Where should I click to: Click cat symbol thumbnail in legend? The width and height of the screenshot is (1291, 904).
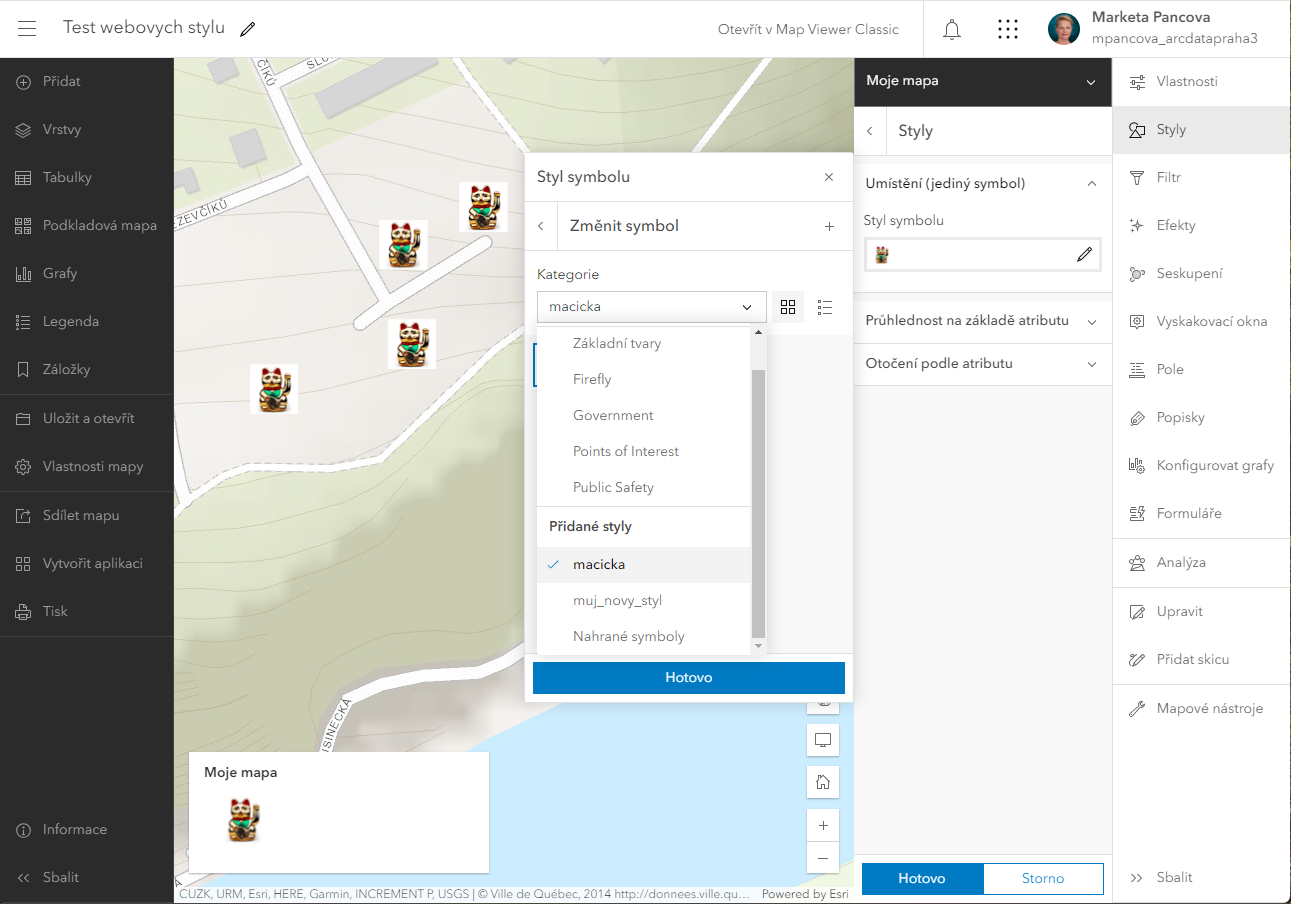tap(245, 820)
